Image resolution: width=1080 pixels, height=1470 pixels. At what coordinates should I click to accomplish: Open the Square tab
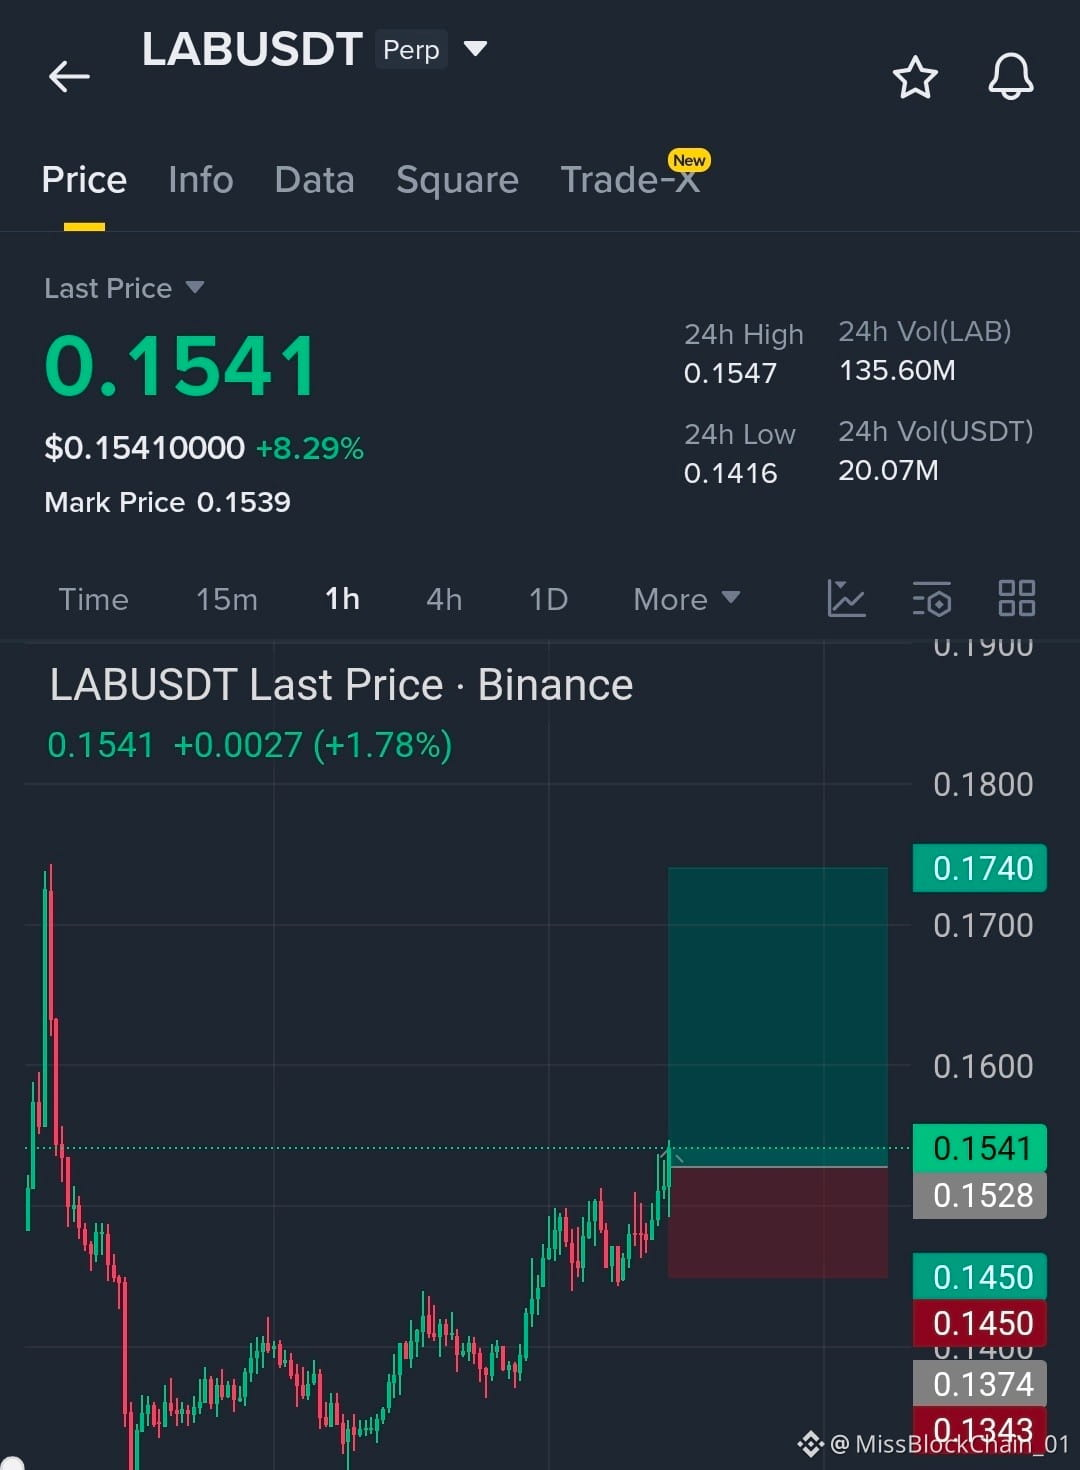coord(457,180)
